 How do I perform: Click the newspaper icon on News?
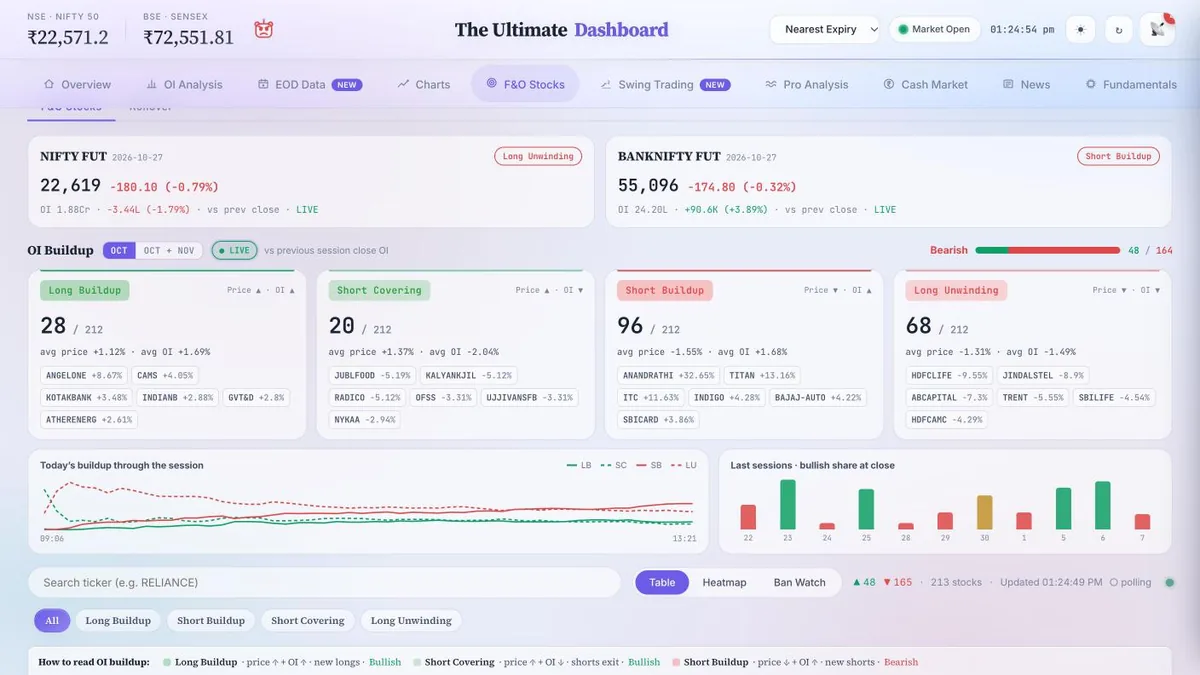[1008, 85]
